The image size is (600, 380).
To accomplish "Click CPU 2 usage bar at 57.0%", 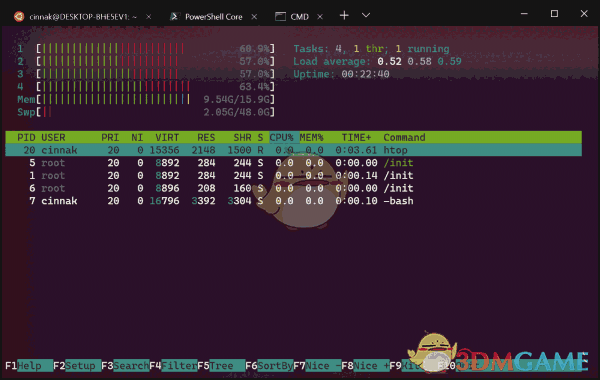I will pyautogui.click(x=156, y=61).
